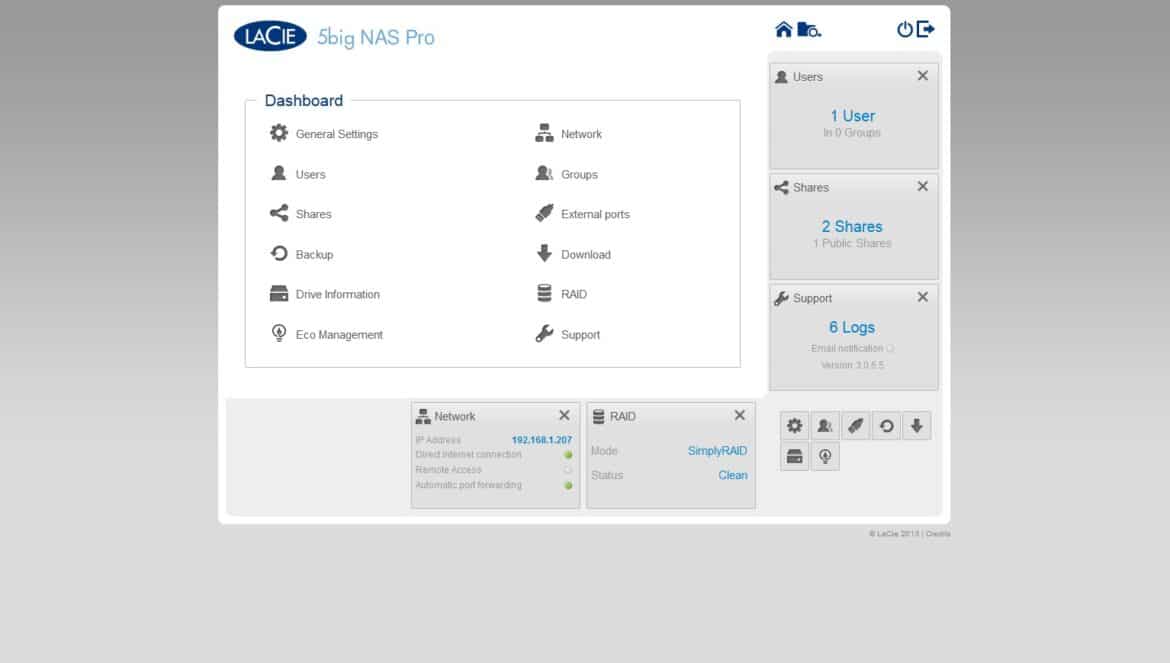Close the Network widget

(565, 415)
